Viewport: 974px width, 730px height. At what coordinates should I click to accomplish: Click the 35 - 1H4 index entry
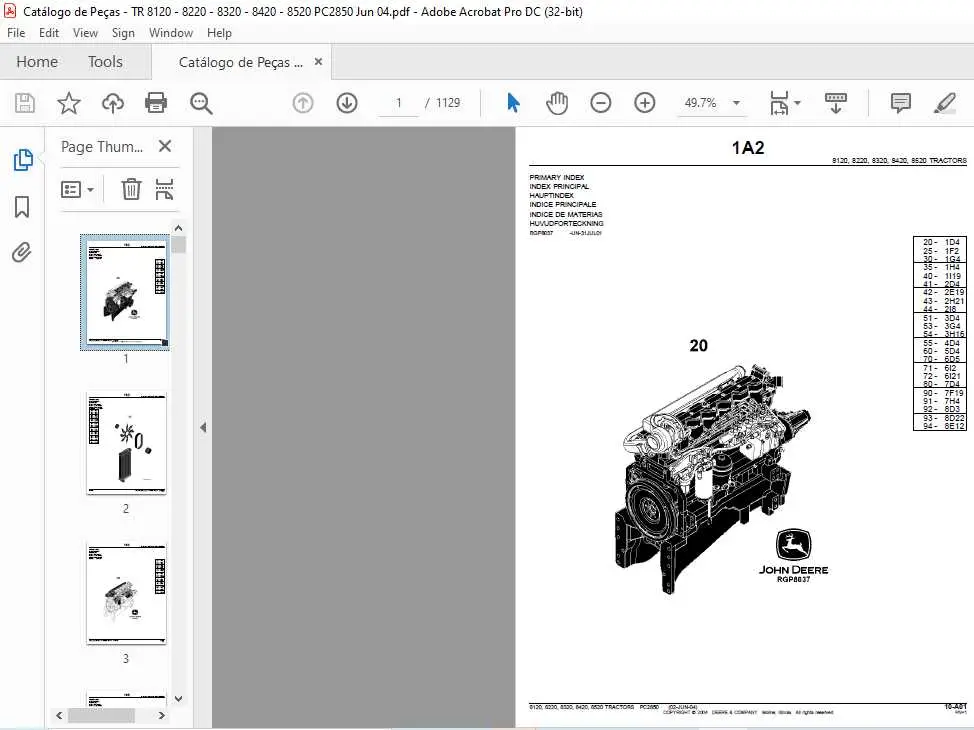coord(941,267)
